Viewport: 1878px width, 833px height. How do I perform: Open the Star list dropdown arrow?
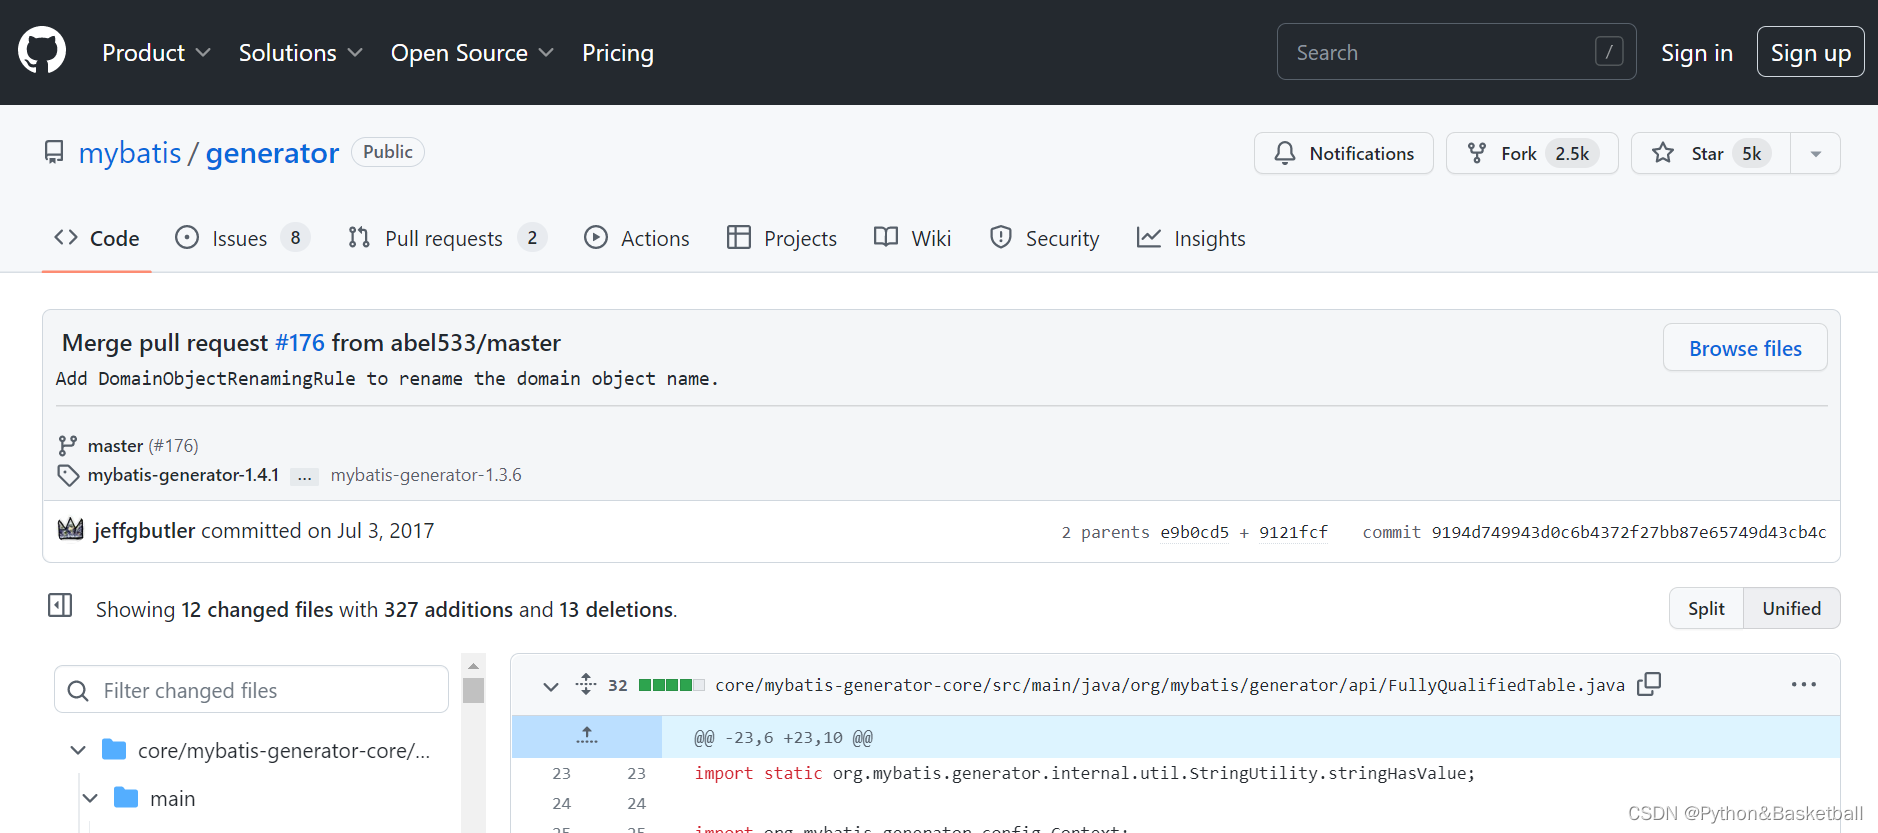(x=1815, y=153)
